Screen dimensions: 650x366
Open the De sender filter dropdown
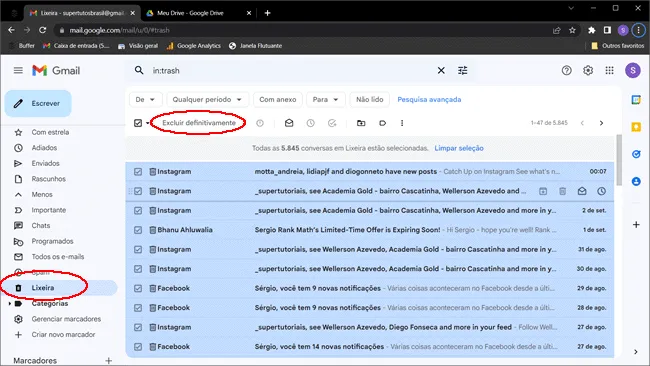click(x=145, y=99)
